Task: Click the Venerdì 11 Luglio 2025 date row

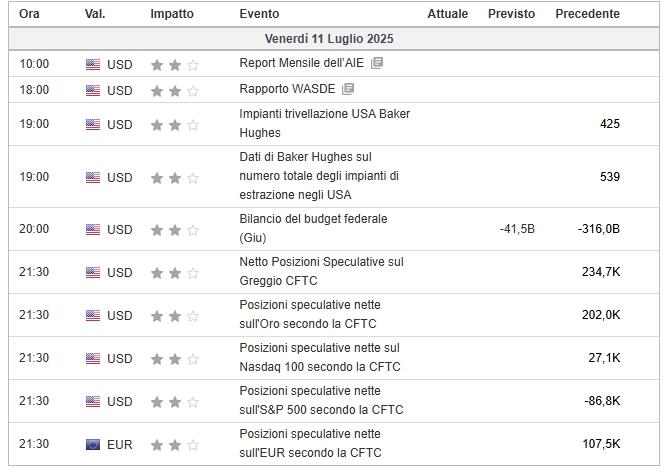Action: coord(329,39)
